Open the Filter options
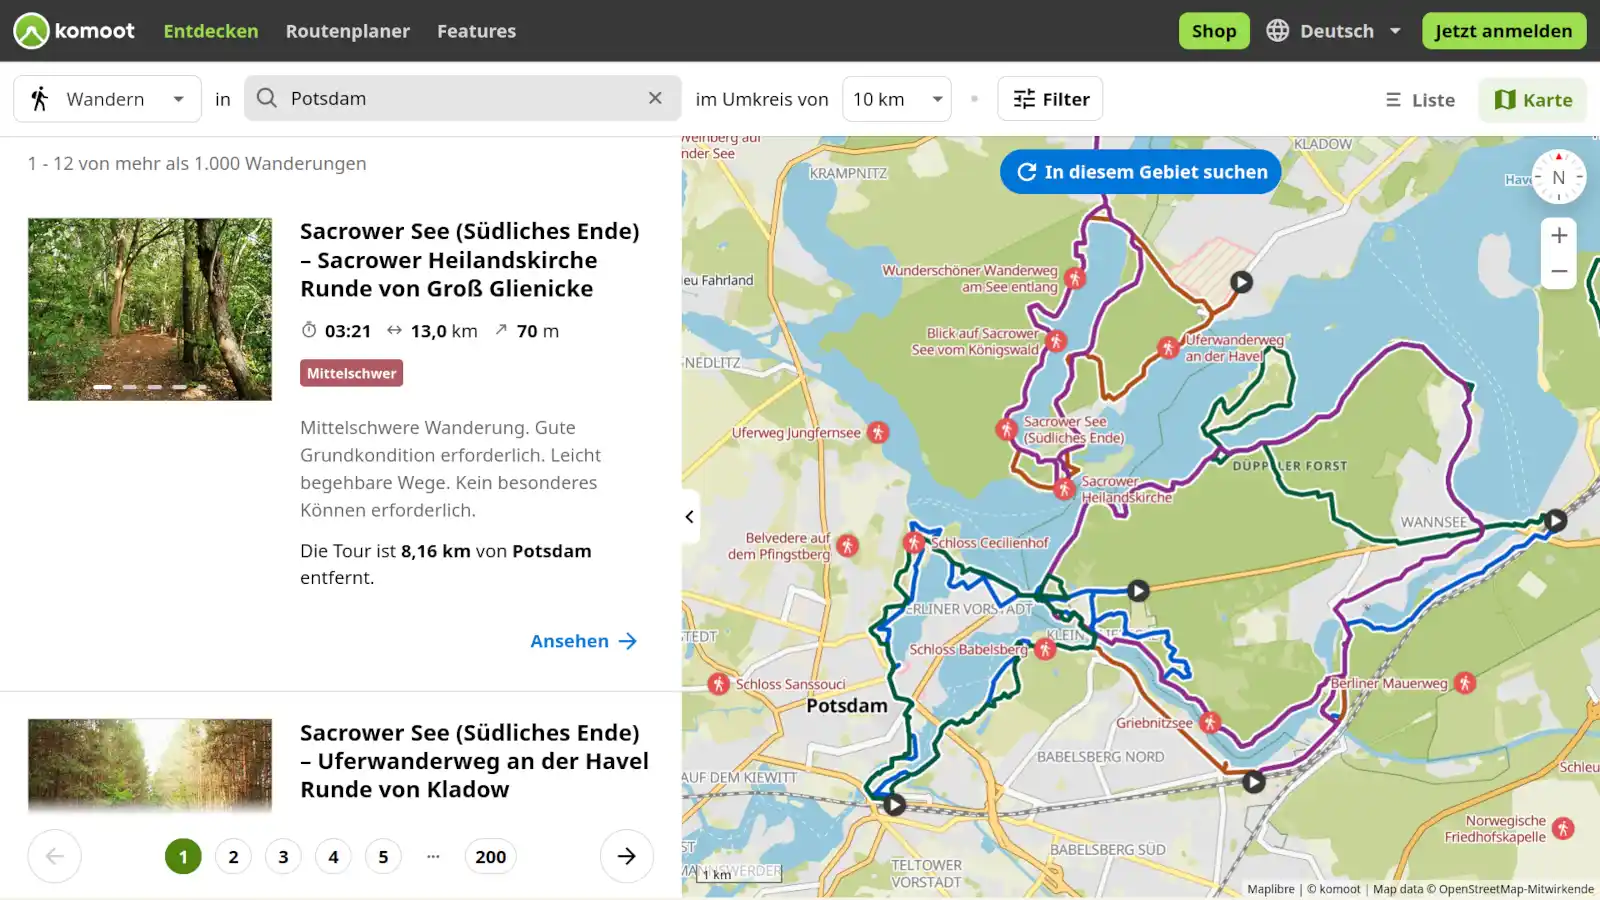Viewport: 1600px width, 900px height. 1051,99
